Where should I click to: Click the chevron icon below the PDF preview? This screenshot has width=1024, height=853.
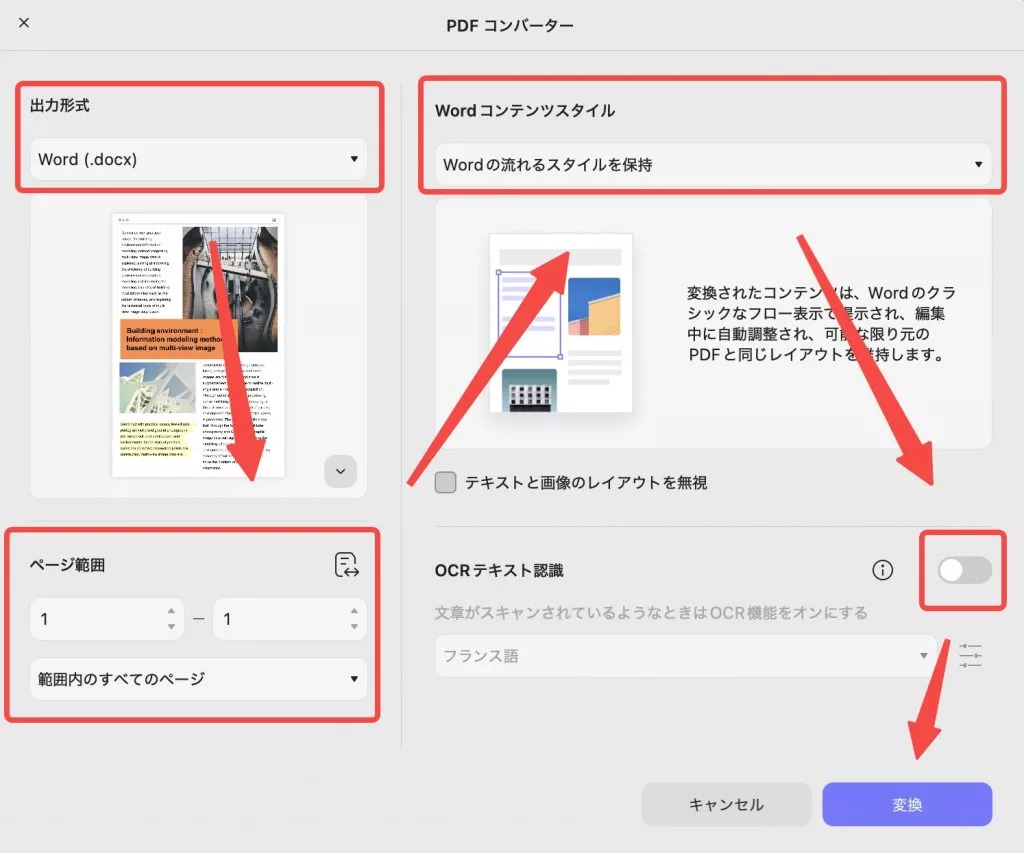coord(340,470)
